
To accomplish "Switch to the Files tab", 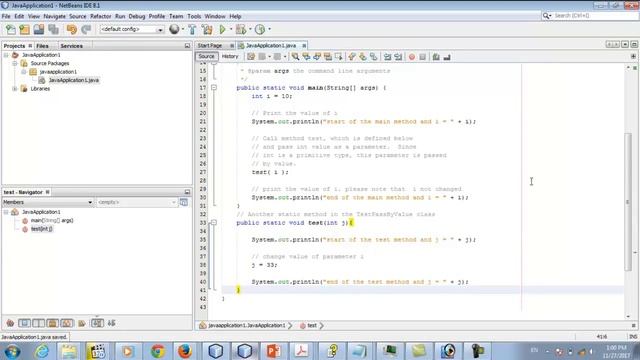I will click(42, 46).
